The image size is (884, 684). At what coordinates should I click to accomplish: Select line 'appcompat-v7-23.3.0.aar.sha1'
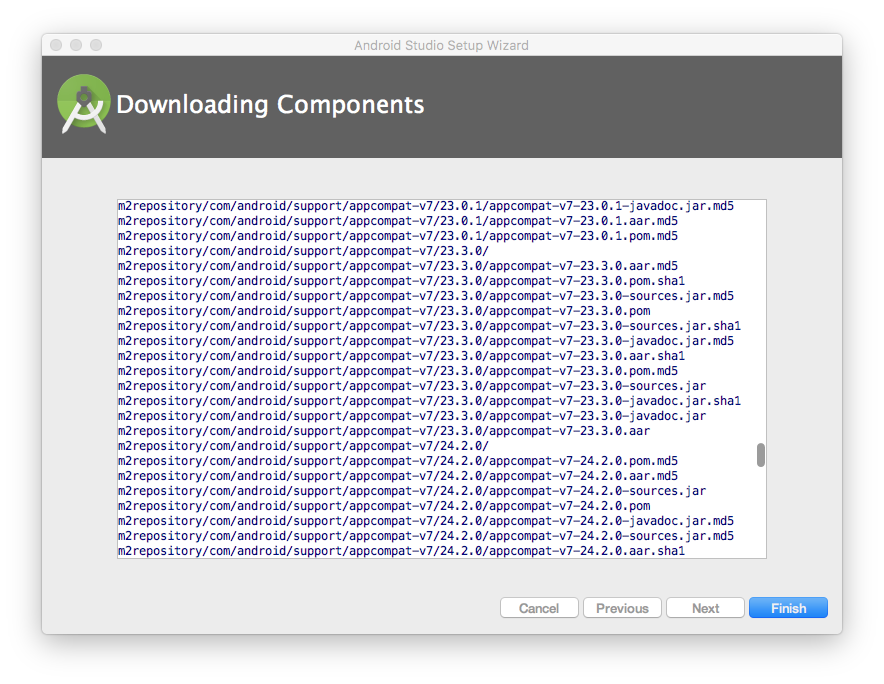[401, 356]
